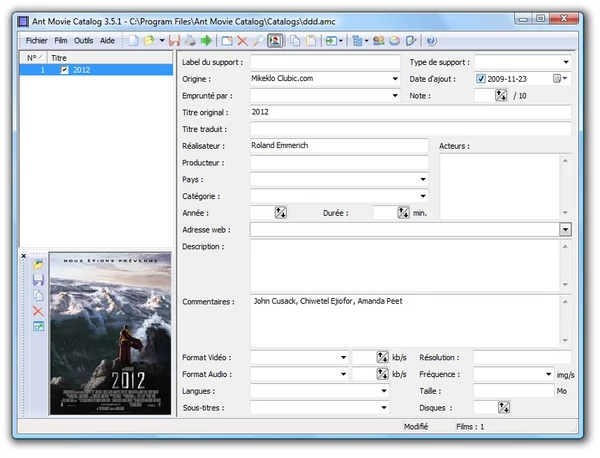The image size is (600, 458).
Task: Open the scripting tool icon
Action: [411, 41]
